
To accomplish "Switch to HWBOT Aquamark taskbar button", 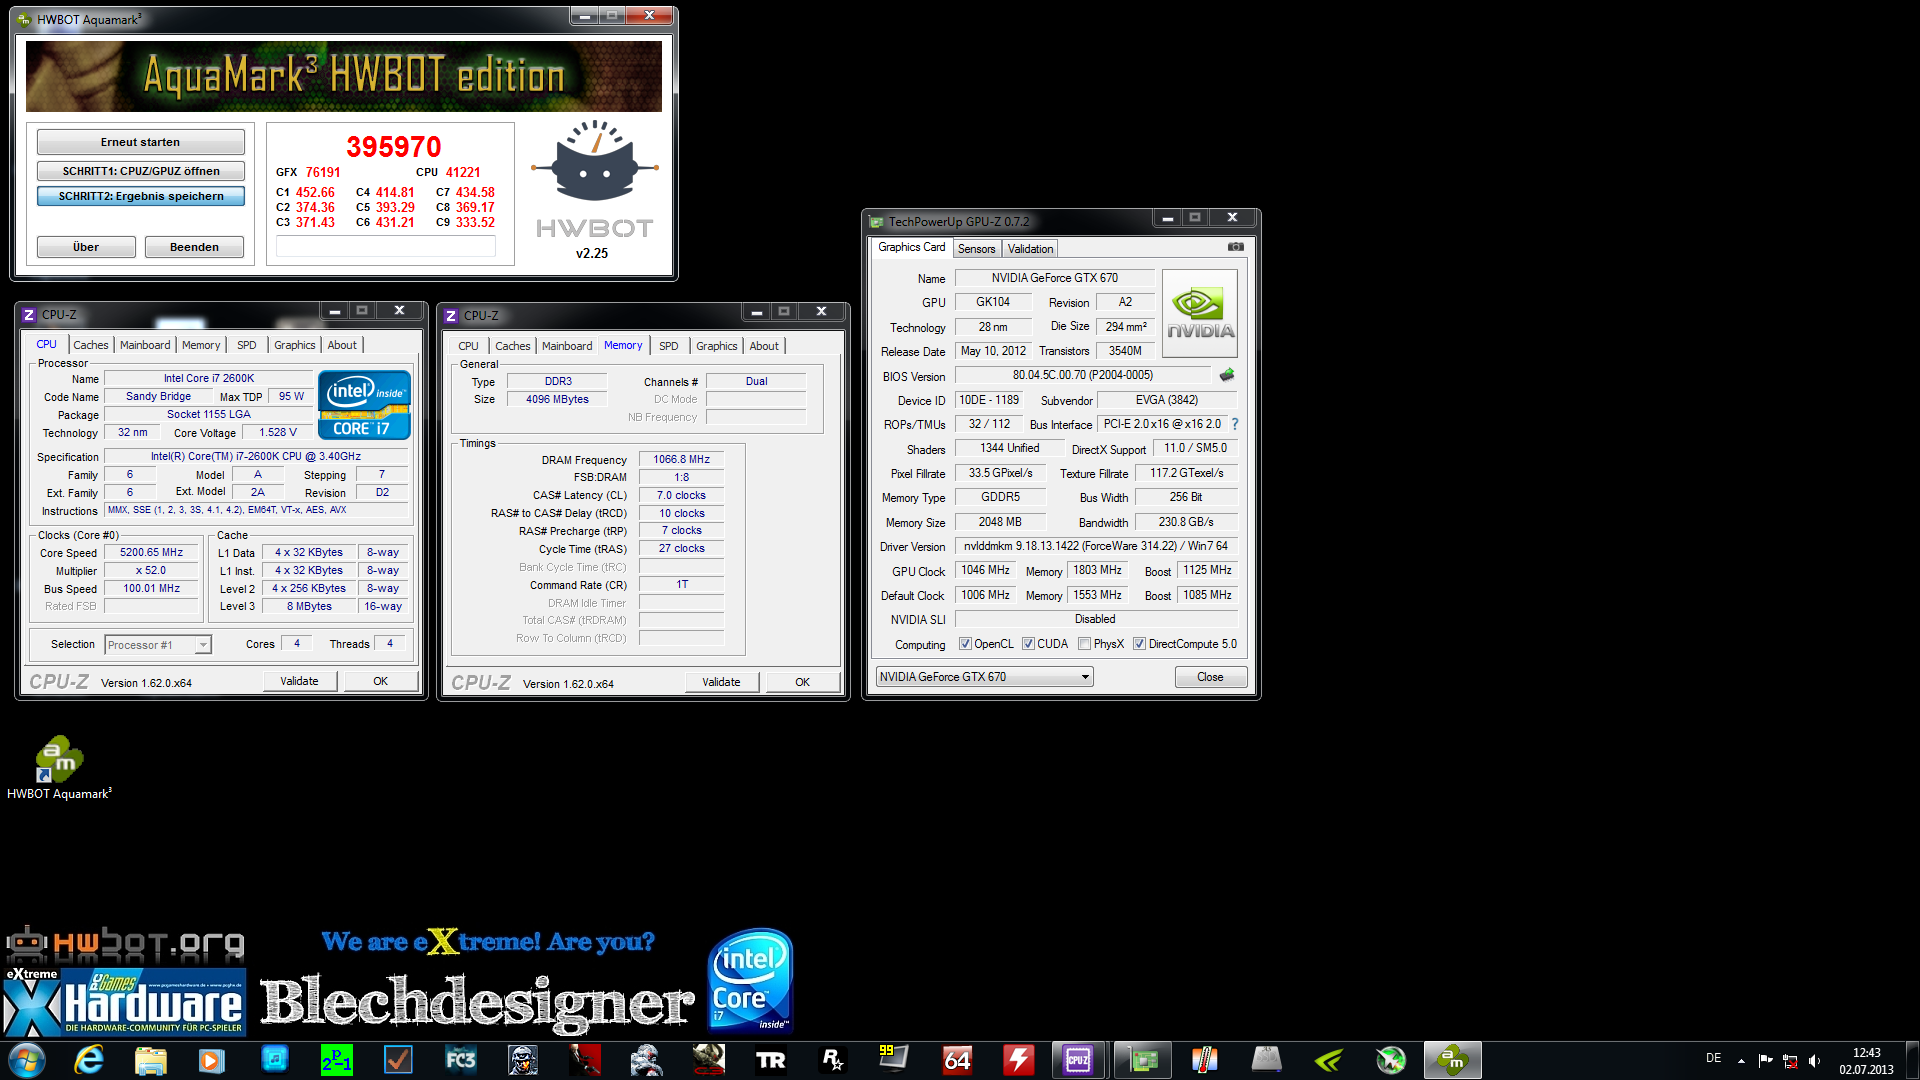I will pyautogui.click(x=1453, y=1060).
